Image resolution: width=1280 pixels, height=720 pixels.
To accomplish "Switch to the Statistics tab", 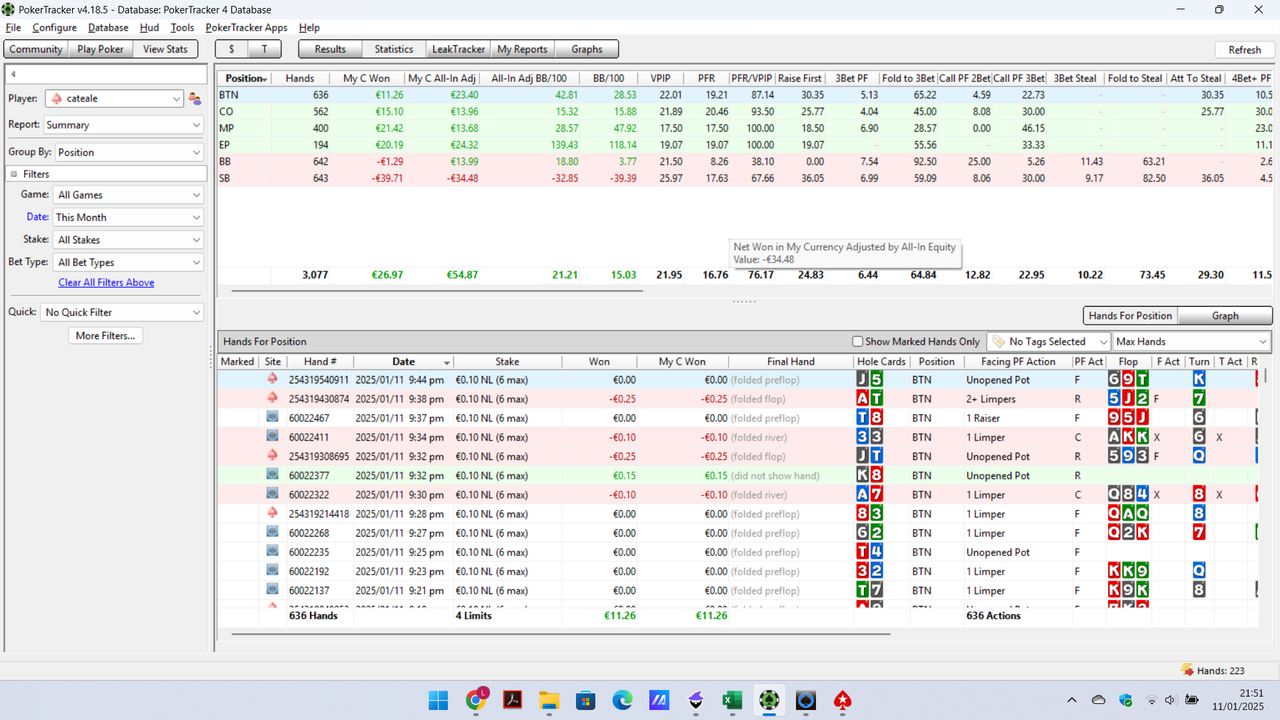I will pyautogui.click(x=394, y=49).
